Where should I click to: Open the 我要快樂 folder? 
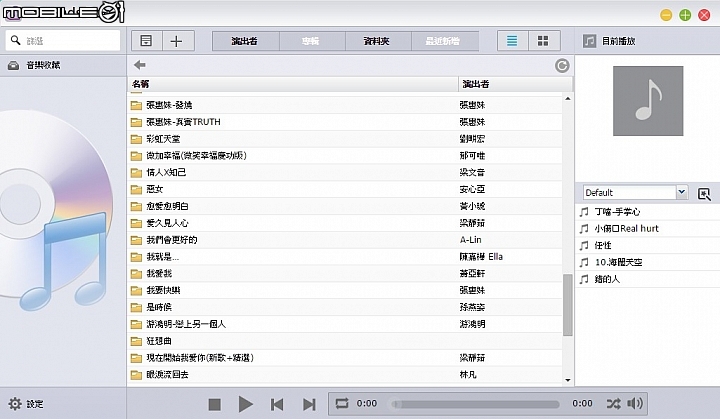[x=345, y=290]
